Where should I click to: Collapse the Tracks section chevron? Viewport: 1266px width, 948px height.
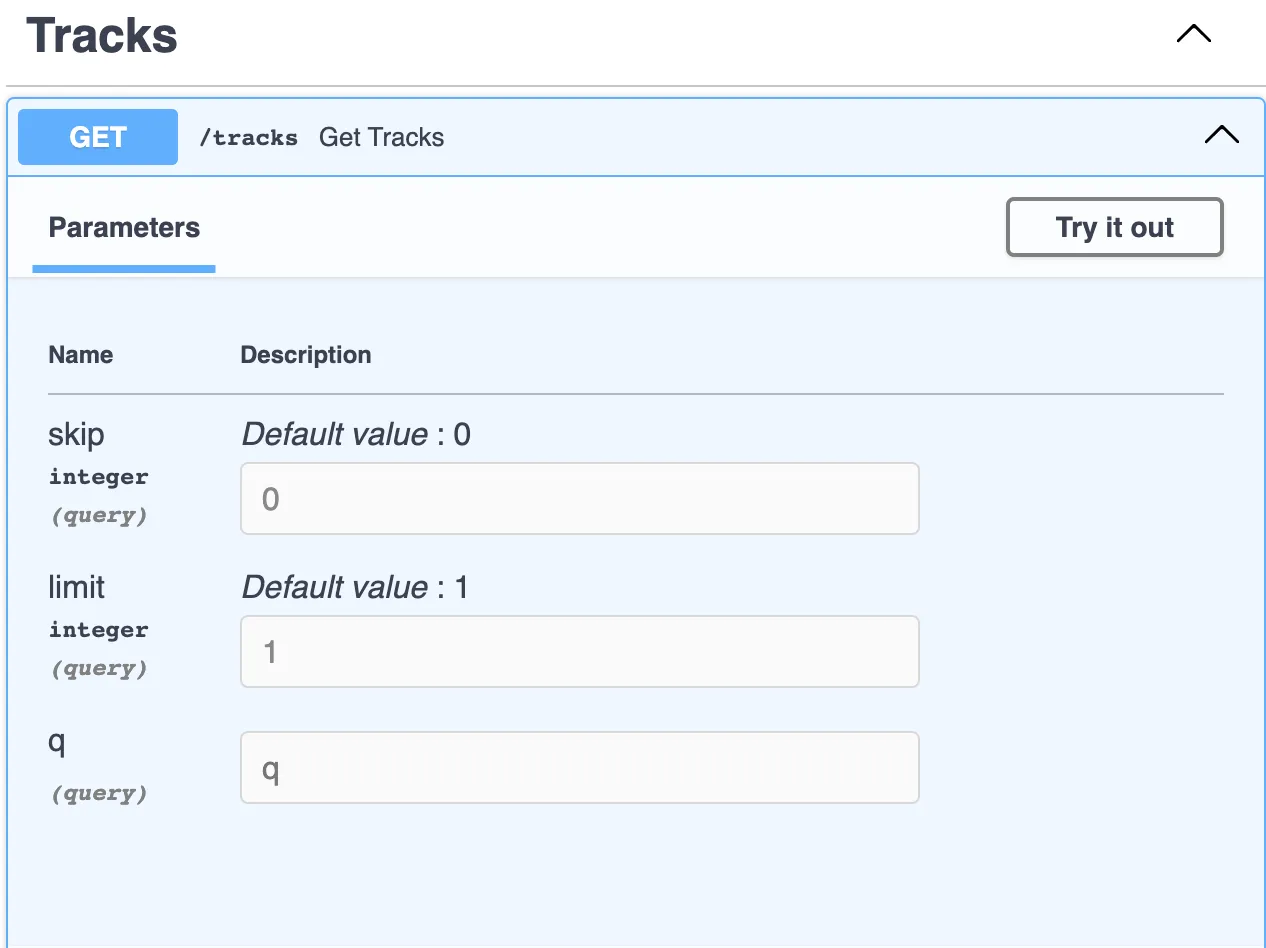[1193, 34]
